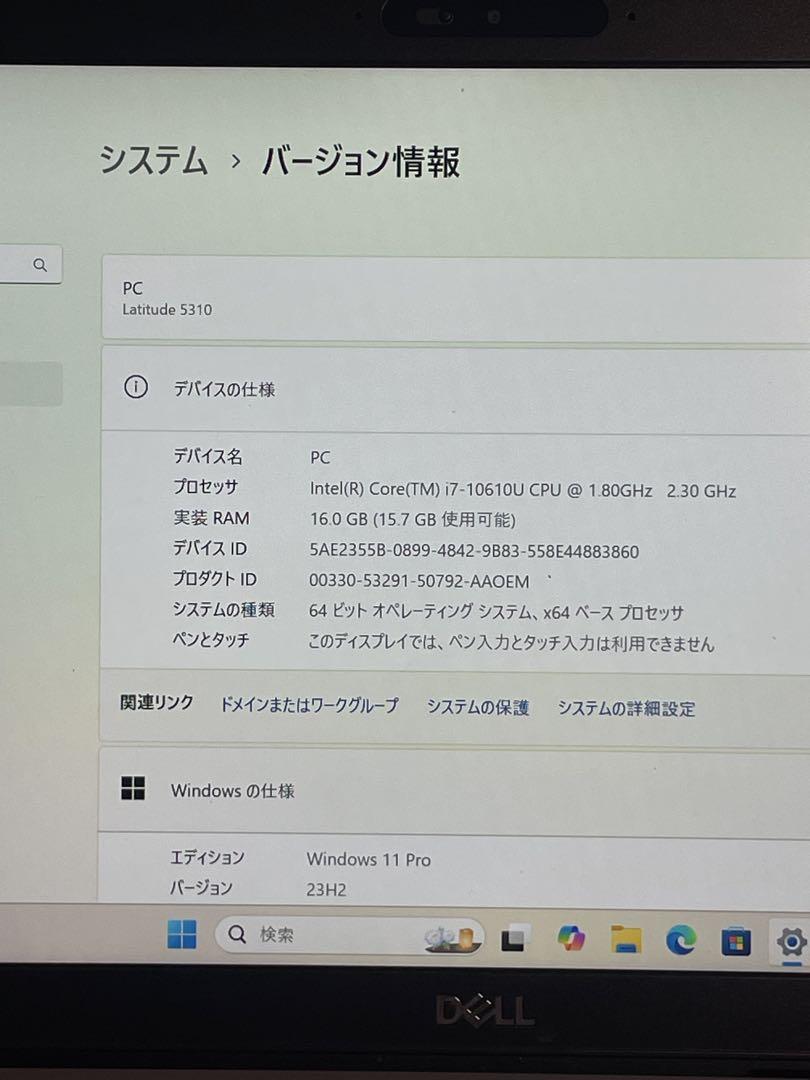Viewport: 810px width, 1080px height.
Task: Click the info icon beside デバイスの仕様
Action: (x=136, y=387)
